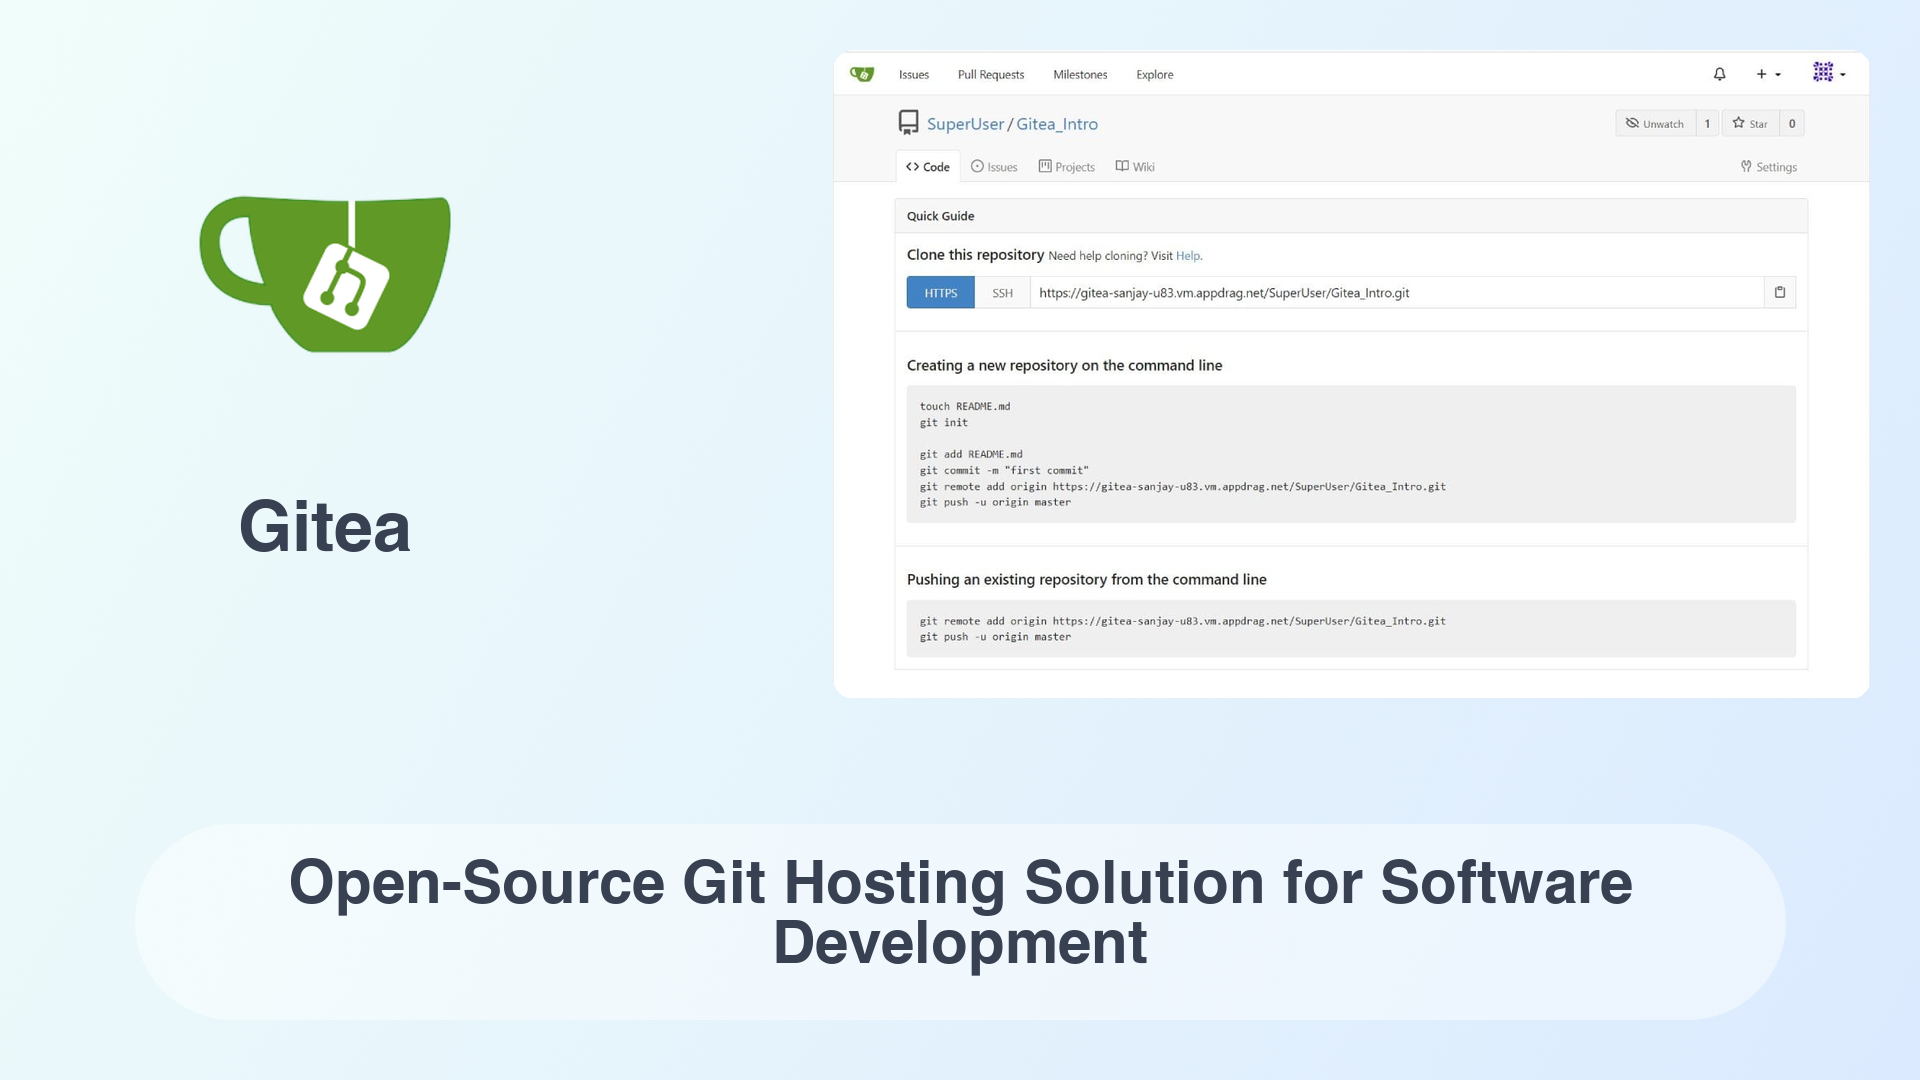The height and width of the screenshot is (1080, 1920).
Task: Select the HTTPS clone option
Action: pyautogui.click(x=940, y=293)
